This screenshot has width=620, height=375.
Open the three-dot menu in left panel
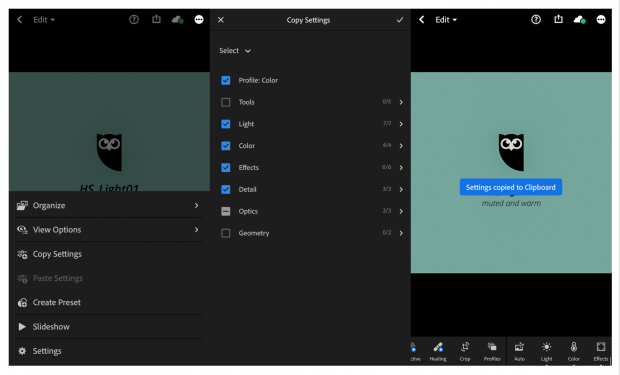coord(199,19)
